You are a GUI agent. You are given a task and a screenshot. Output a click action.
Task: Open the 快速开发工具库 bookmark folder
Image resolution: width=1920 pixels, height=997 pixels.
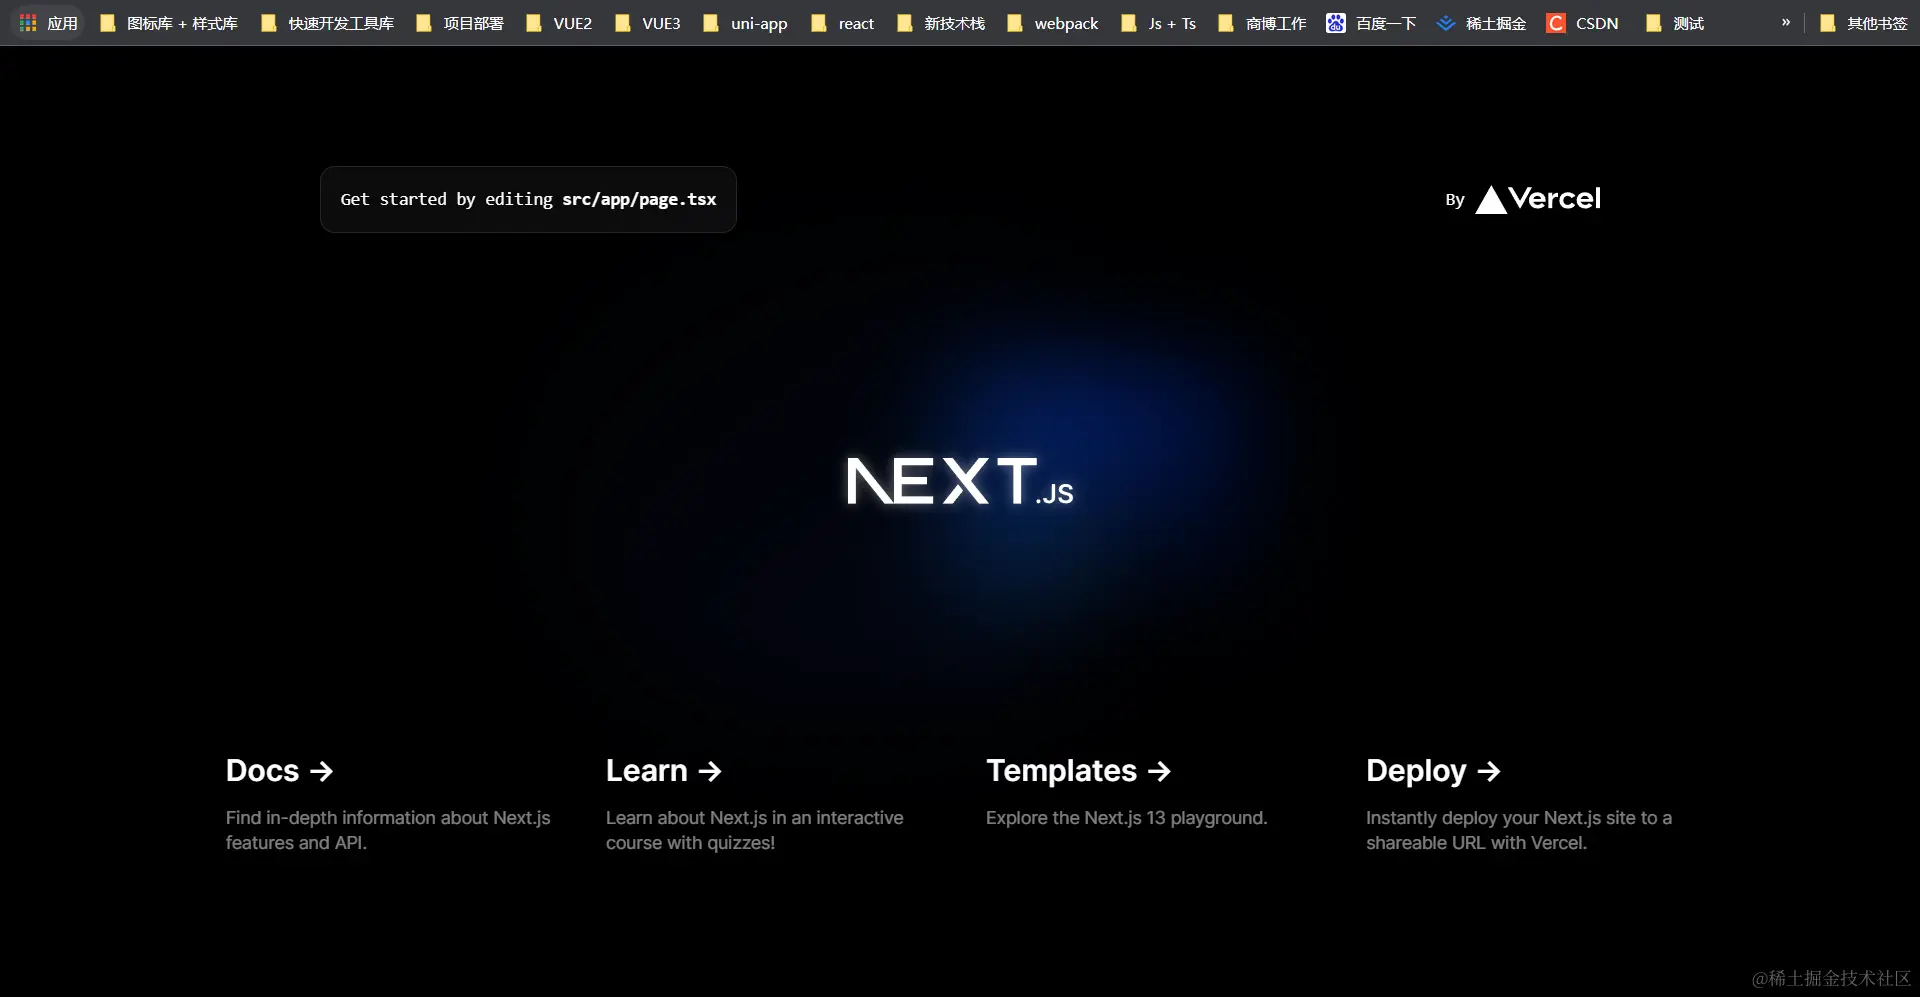click(x=328, y=23)
